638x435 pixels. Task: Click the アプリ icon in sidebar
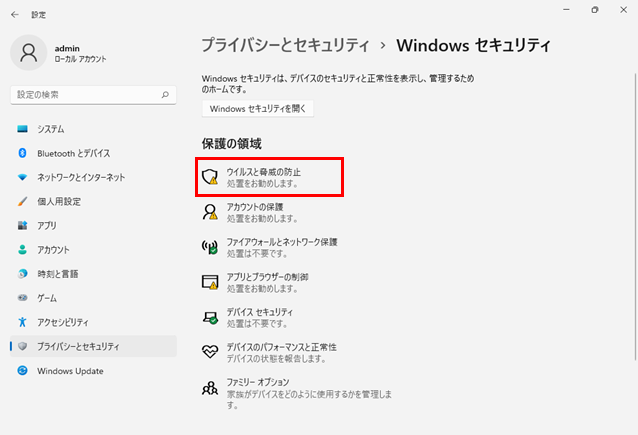click(22, 225)
